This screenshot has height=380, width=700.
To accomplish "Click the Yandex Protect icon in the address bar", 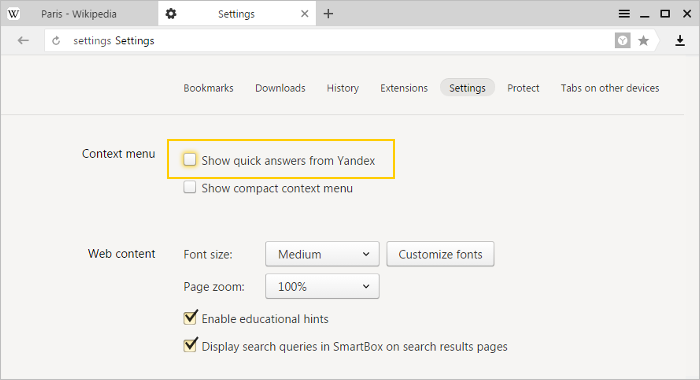I will click(622, 41).
